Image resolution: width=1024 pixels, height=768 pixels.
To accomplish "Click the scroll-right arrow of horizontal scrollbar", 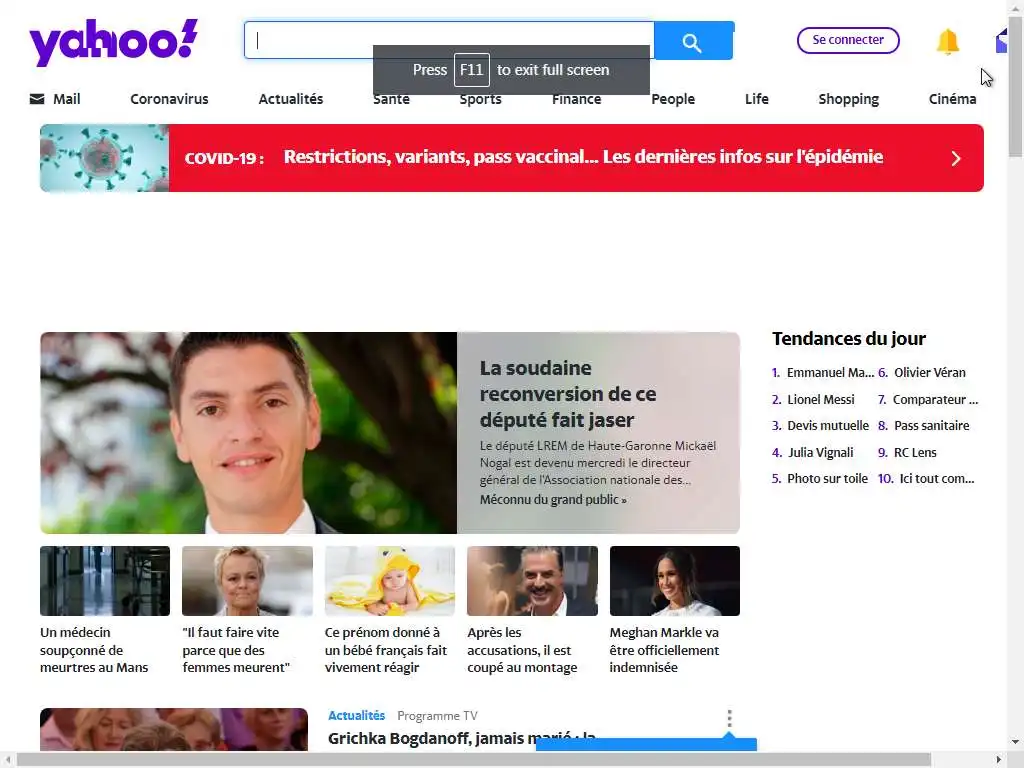I will 999,759.
